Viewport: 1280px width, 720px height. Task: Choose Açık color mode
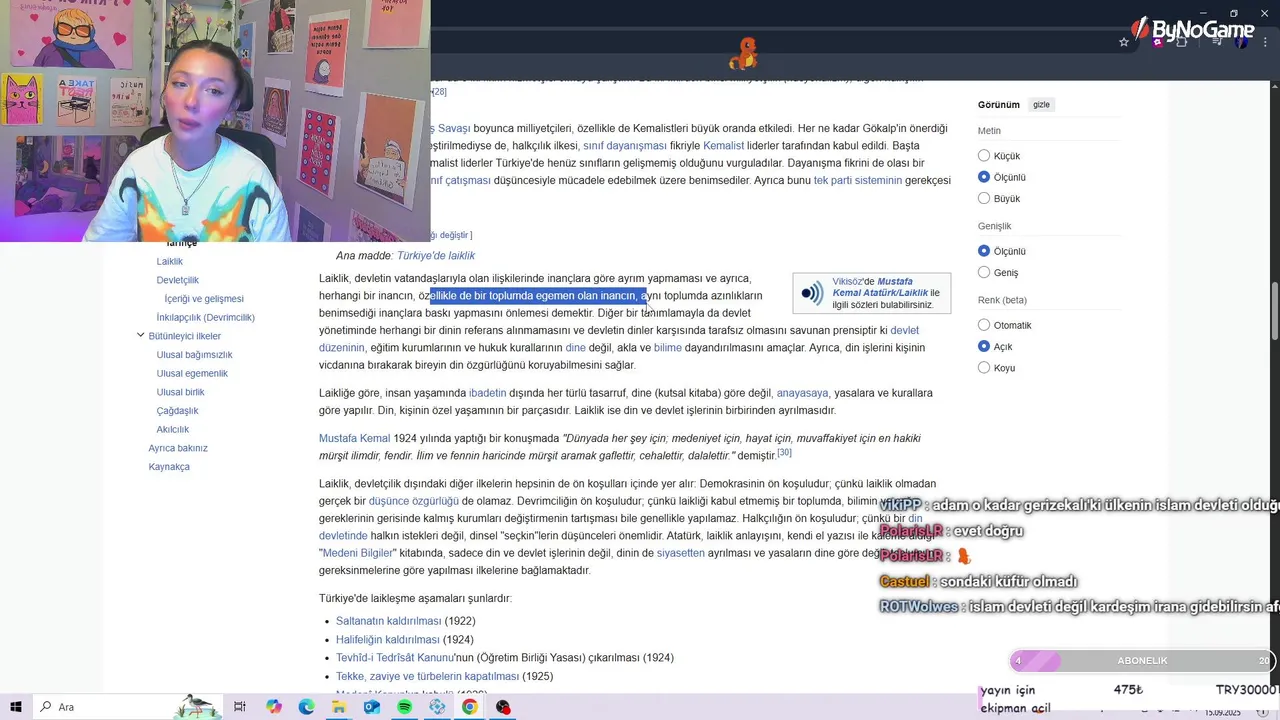coord(984,347)
